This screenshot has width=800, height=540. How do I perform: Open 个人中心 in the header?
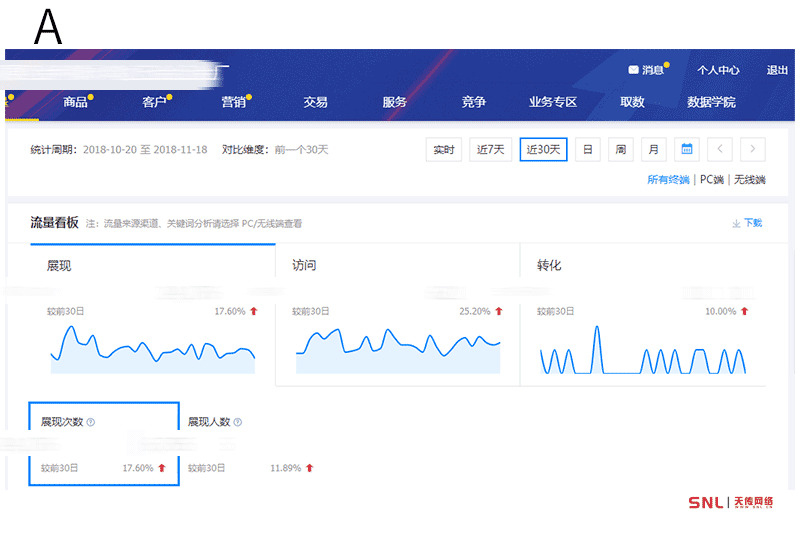tap(718, 70)
